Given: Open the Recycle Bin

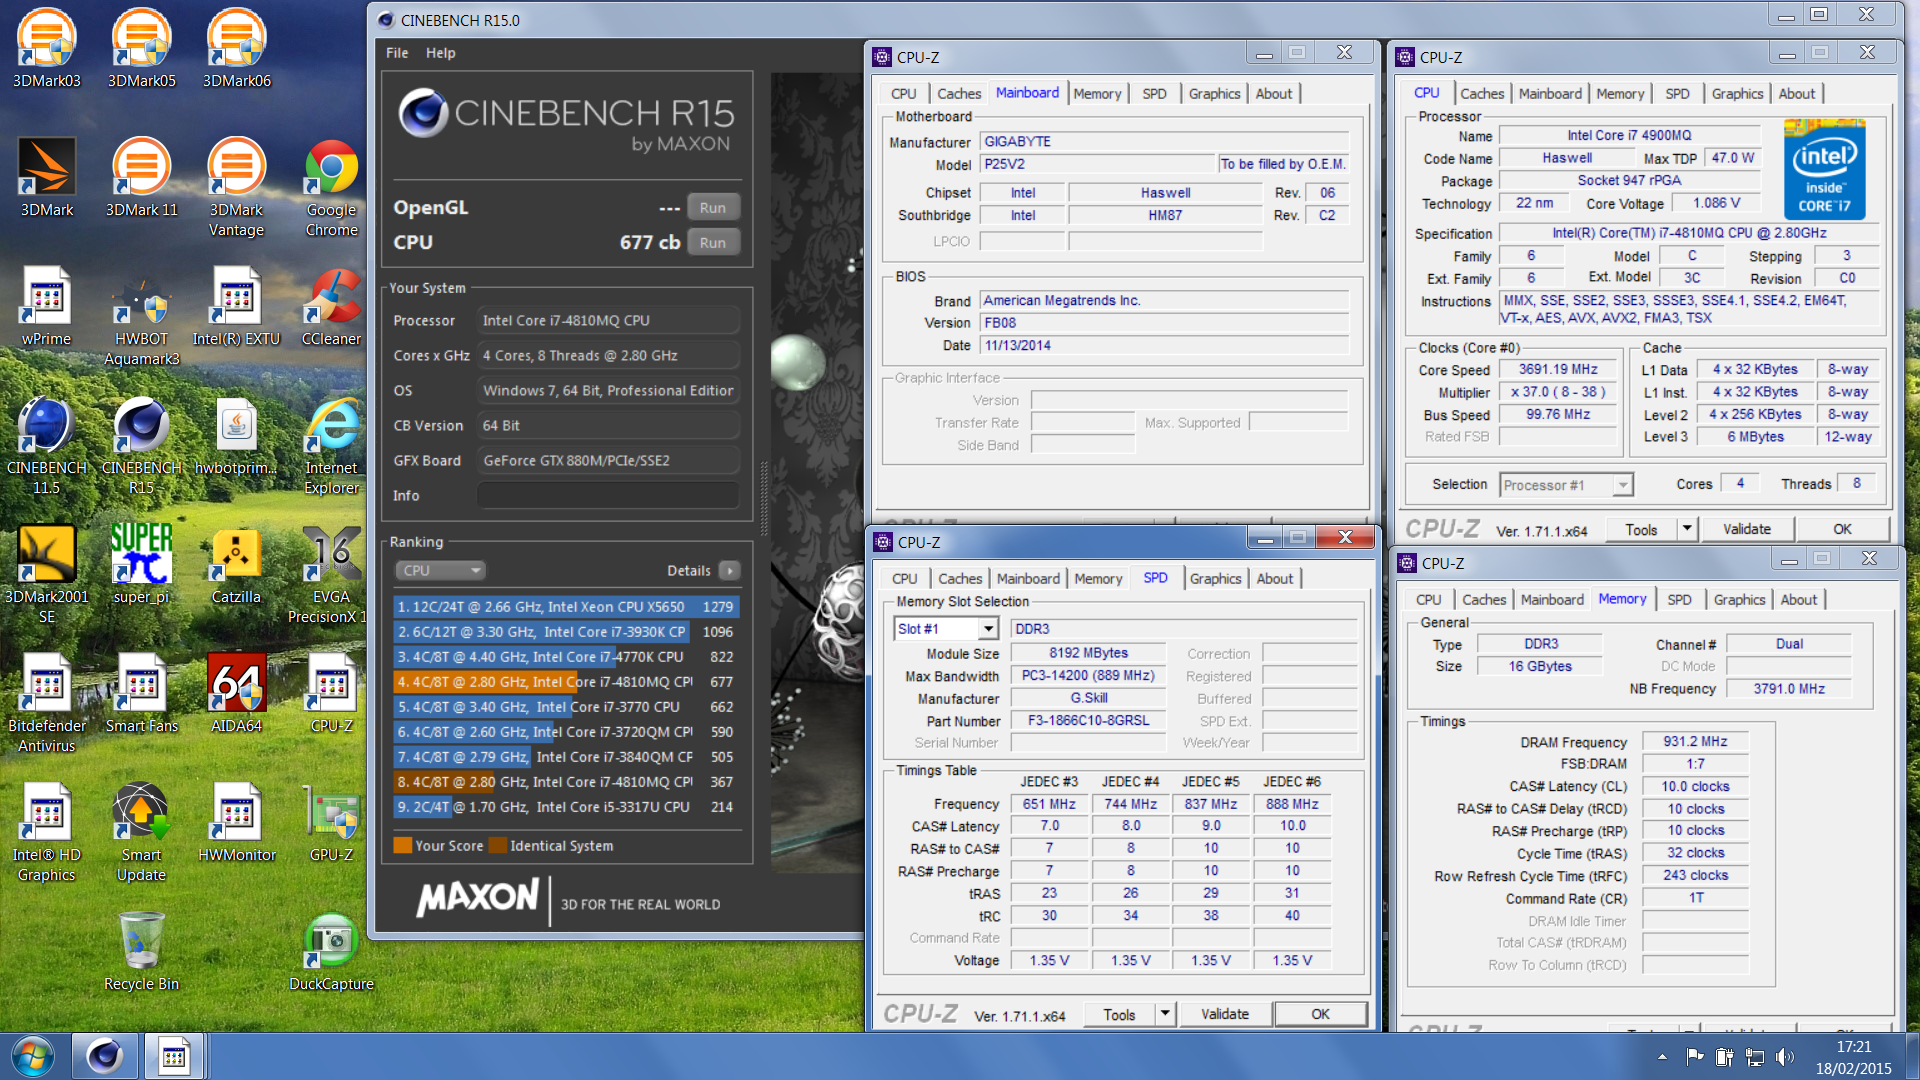Looking at the screenshot, I should click(141, 952).
